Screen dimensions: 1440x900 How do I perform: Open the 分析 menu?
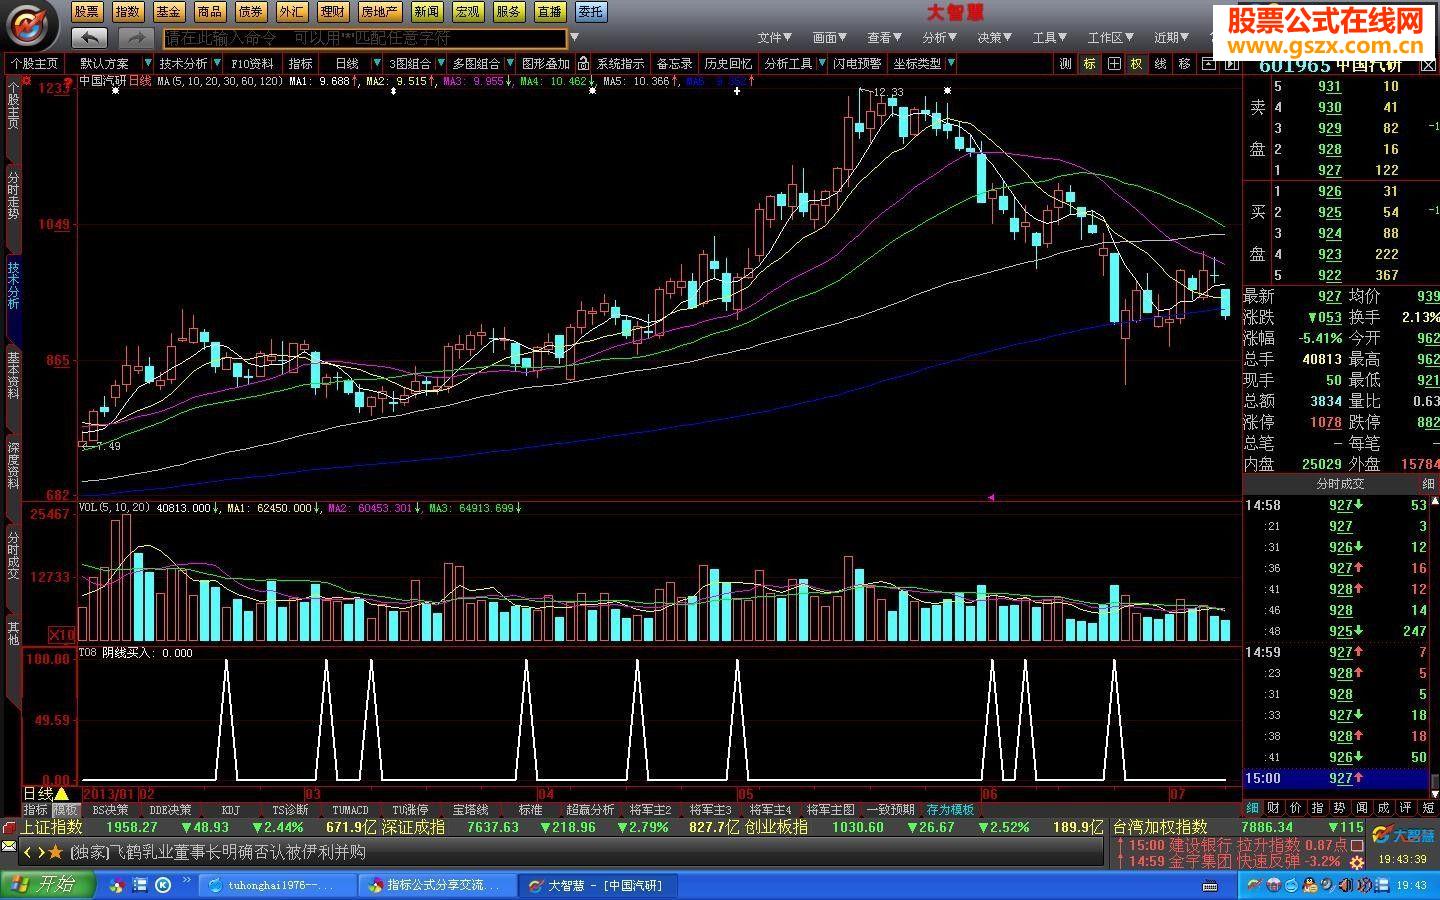tap(939, 38)
